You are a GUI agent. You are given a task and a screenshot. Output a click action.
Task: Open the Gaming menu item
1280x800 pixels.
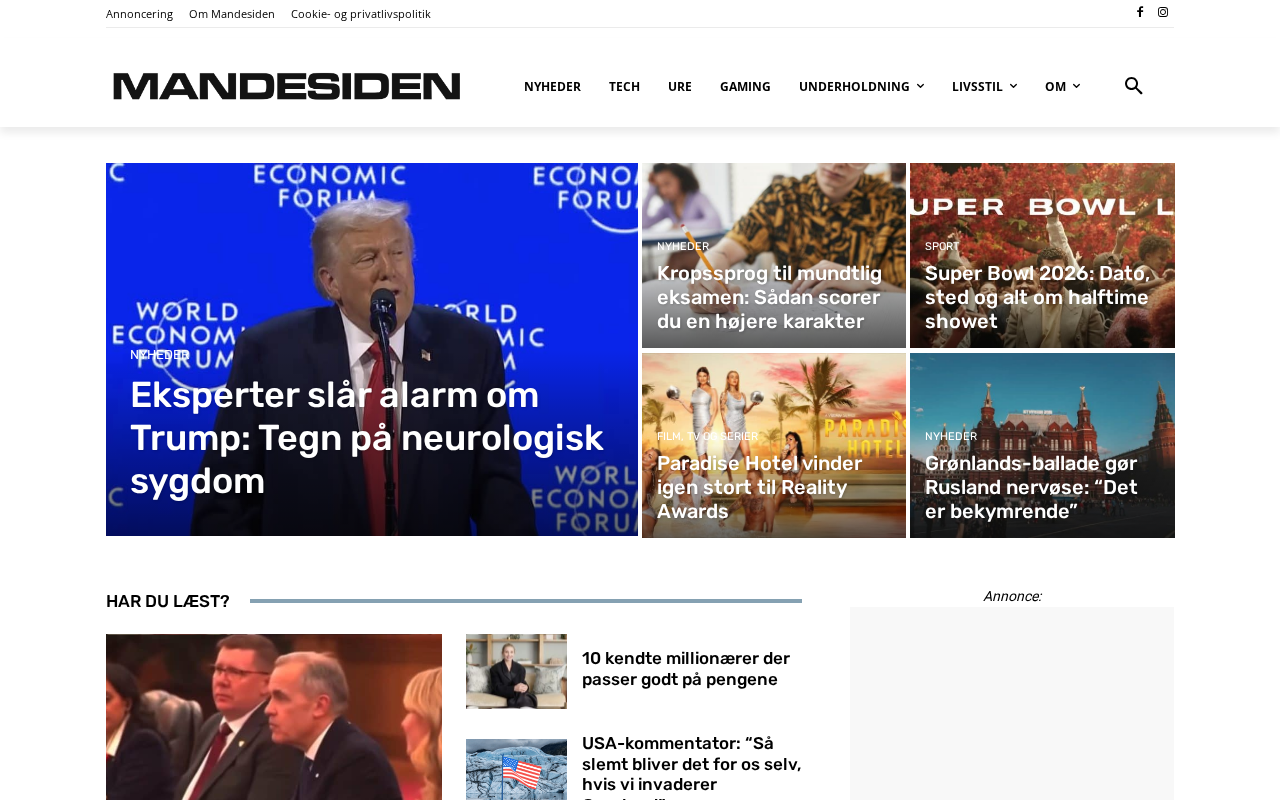(x=745, y=87)
